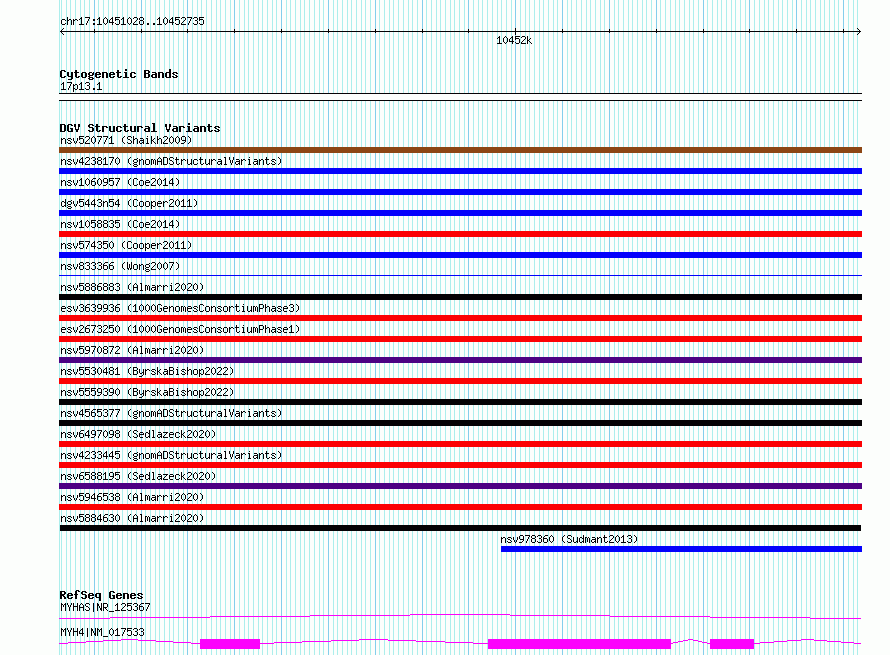The width and height of the screenshot is (890, 655).
Task: Click the red bar under nsv4233445
Action: pyautogui.click(x=460, y=465)
